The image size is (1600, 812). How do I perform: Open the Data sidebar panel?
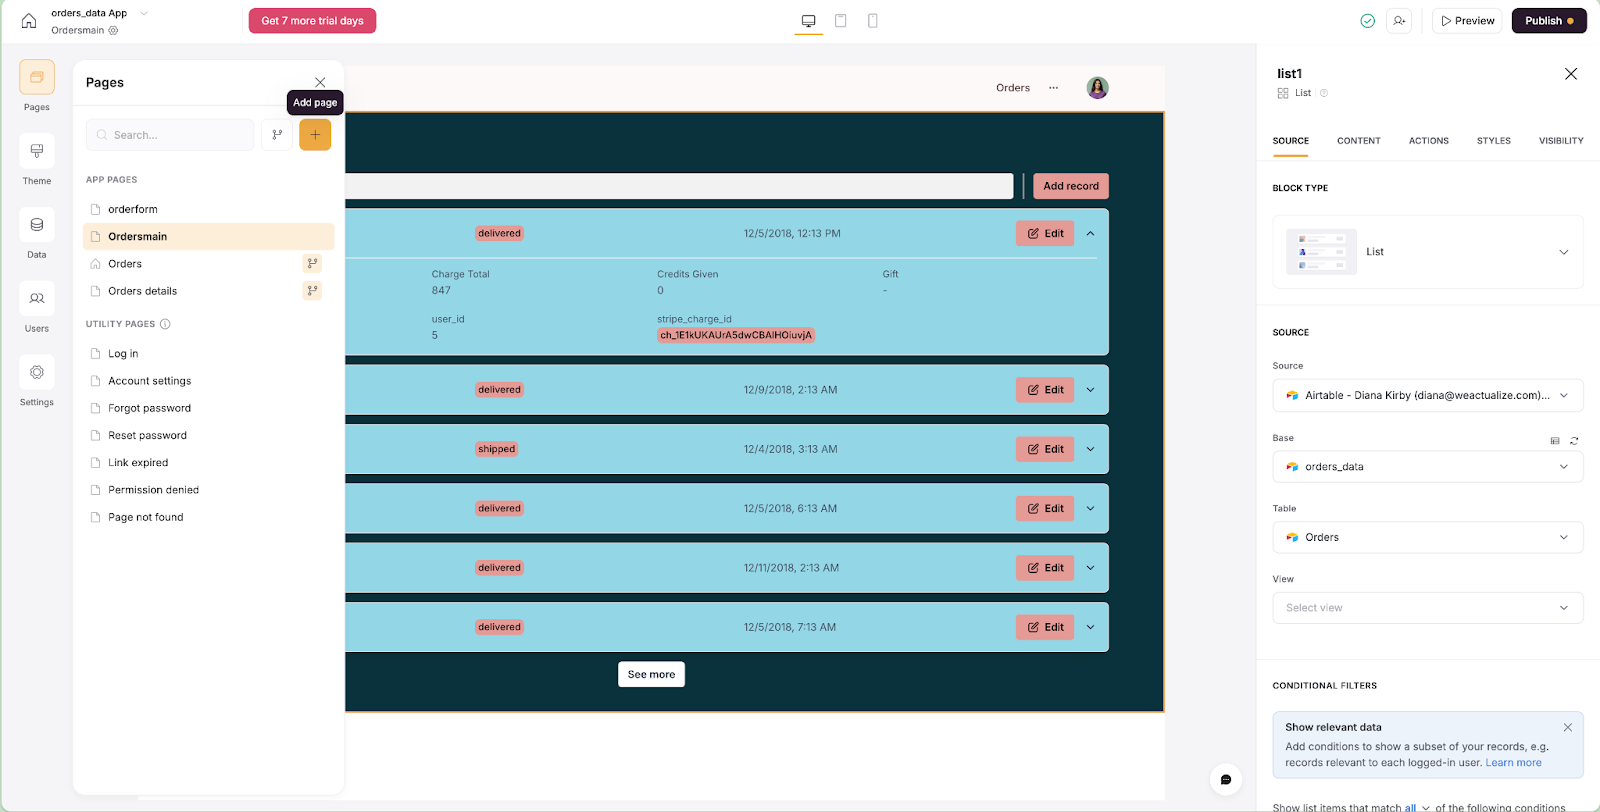coord(37,225)
